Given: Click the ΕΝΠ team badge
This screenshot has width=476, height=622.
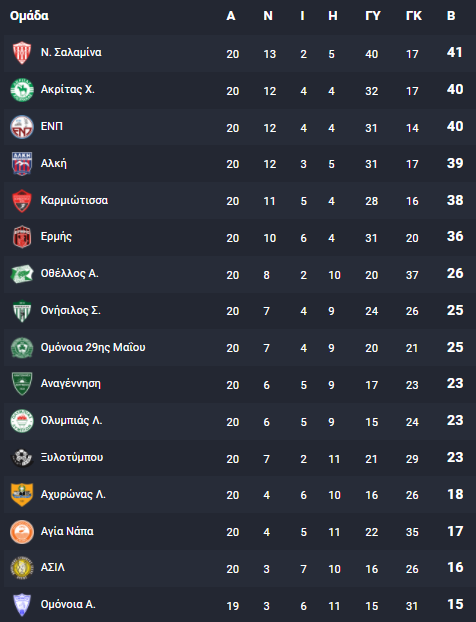Looking at the screenshot, I should [x=22, y=127].
